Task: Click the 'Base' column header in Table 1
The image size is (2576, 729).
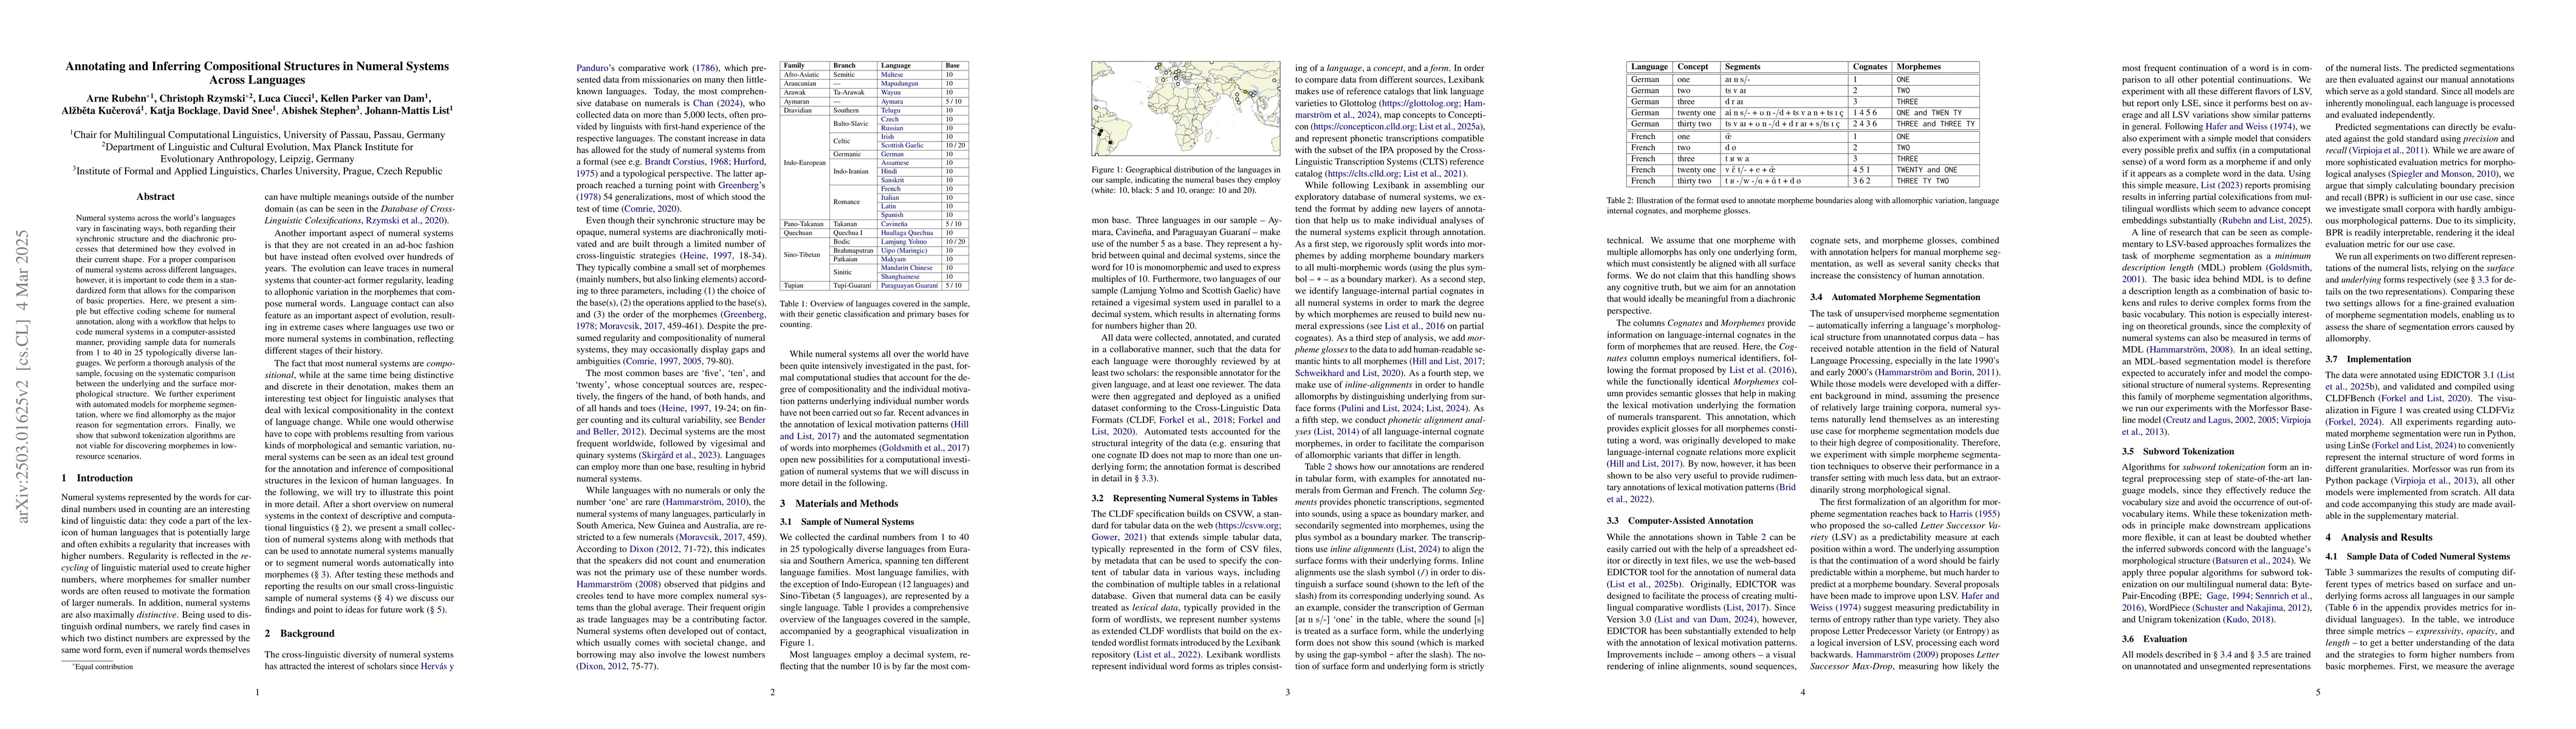Action: point(953,66)
